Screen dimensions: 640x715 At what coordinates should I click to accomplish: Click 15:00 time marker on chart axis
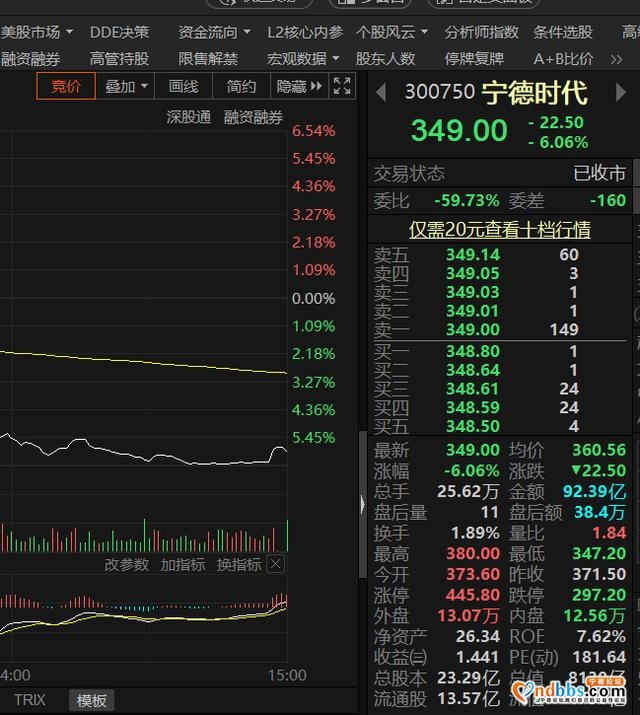coord(287,675)
